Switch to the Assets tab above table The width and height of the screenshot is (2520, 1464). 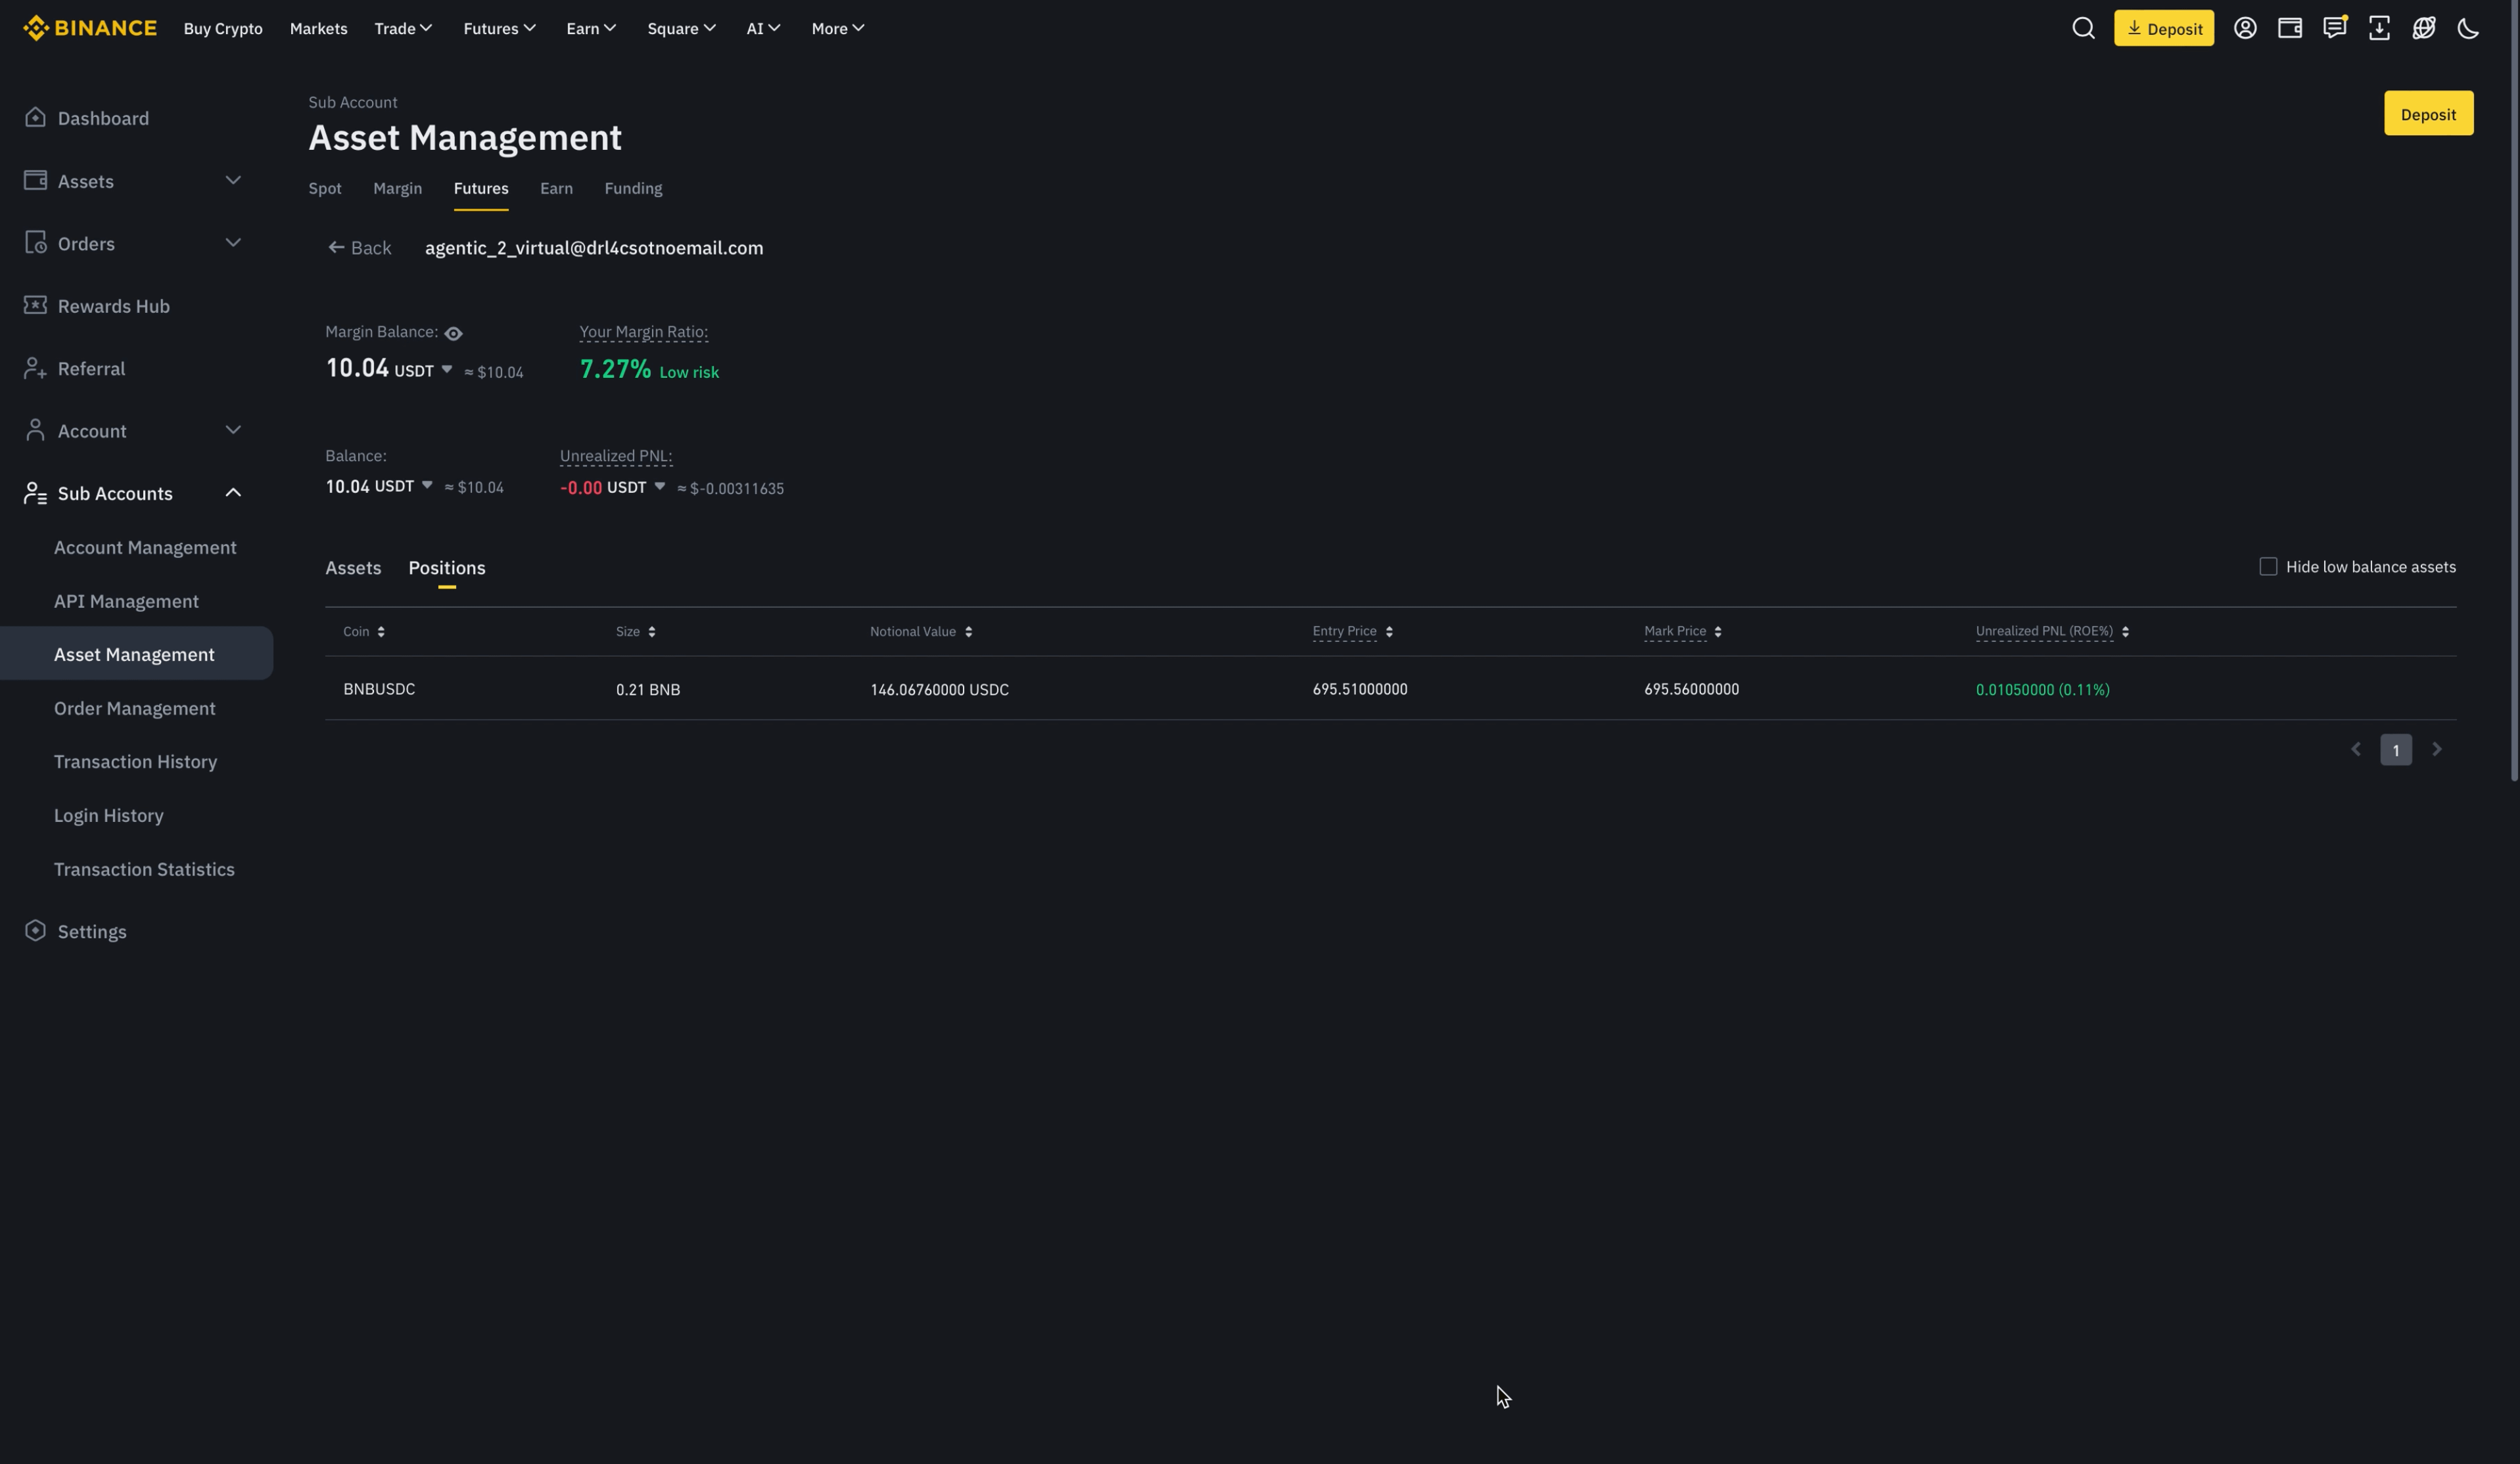pos(353,568)
